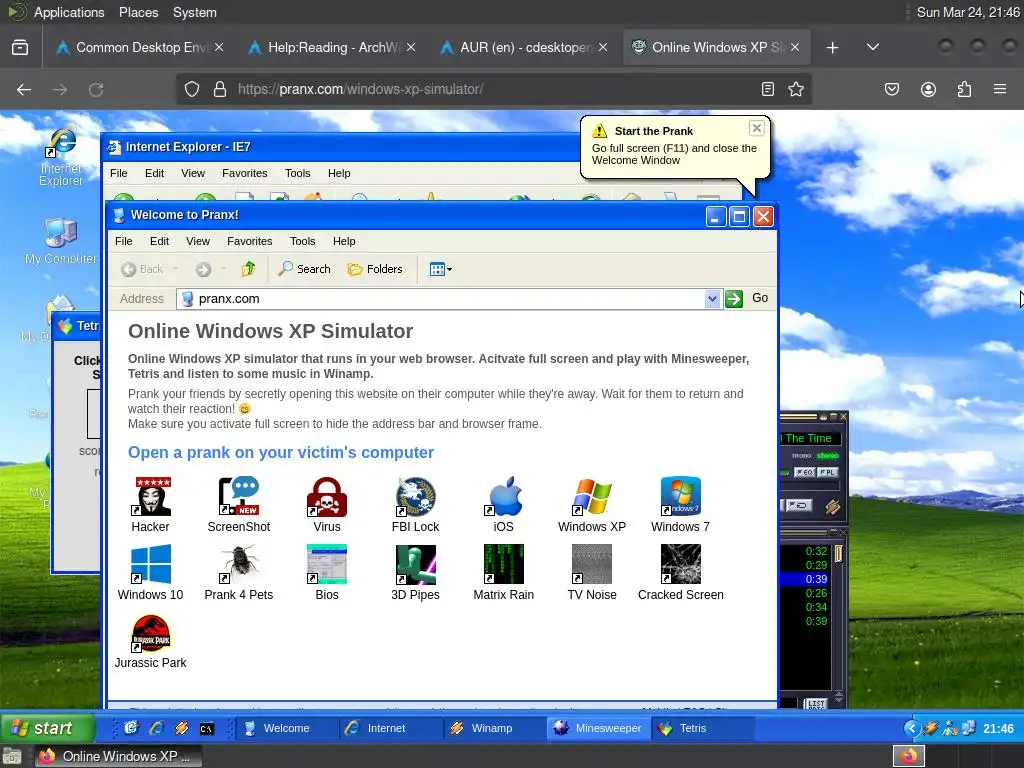
Task: Open the File menu in Welcome window
Action: click(123, 241)
